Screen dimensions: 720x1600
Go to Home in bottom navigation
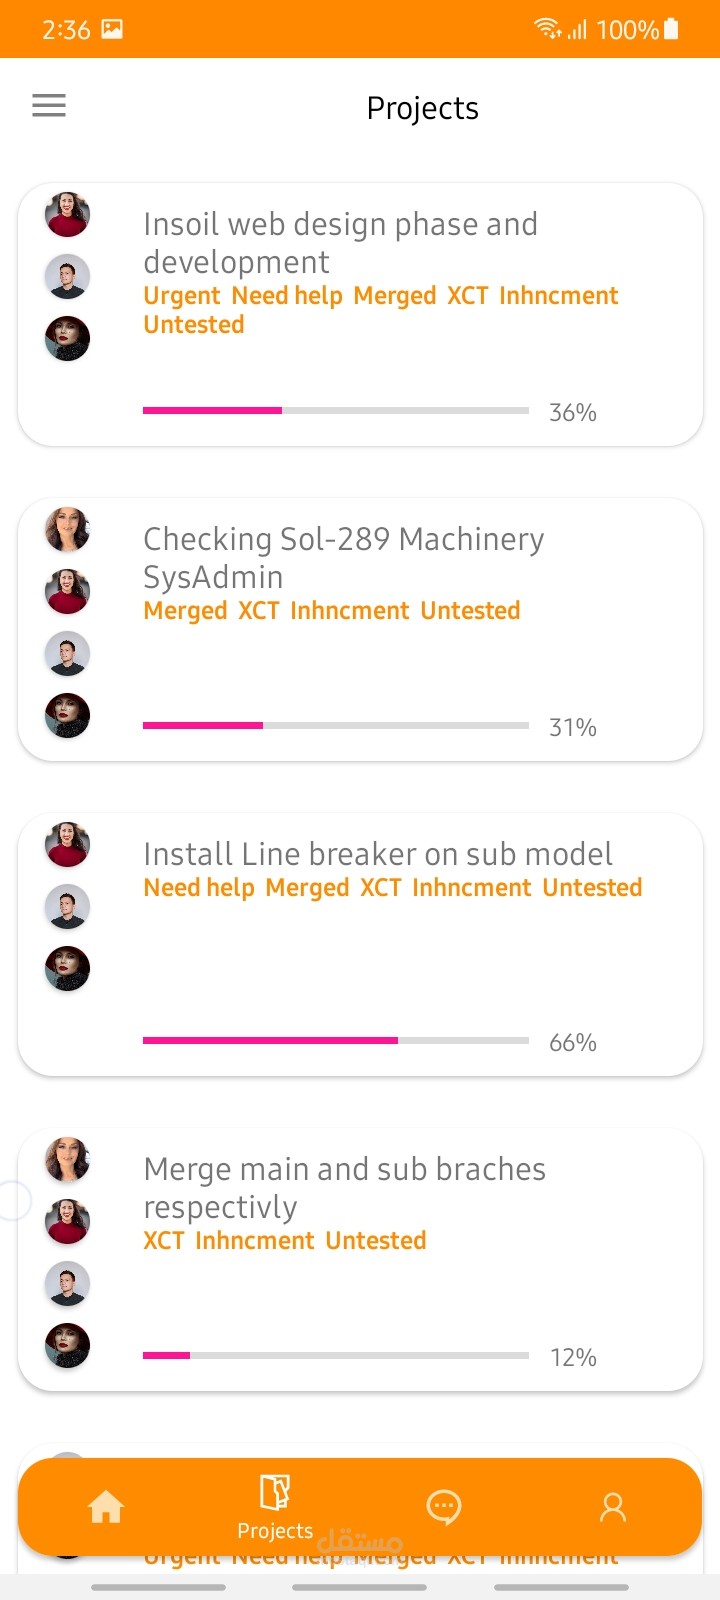[106, 1507]
